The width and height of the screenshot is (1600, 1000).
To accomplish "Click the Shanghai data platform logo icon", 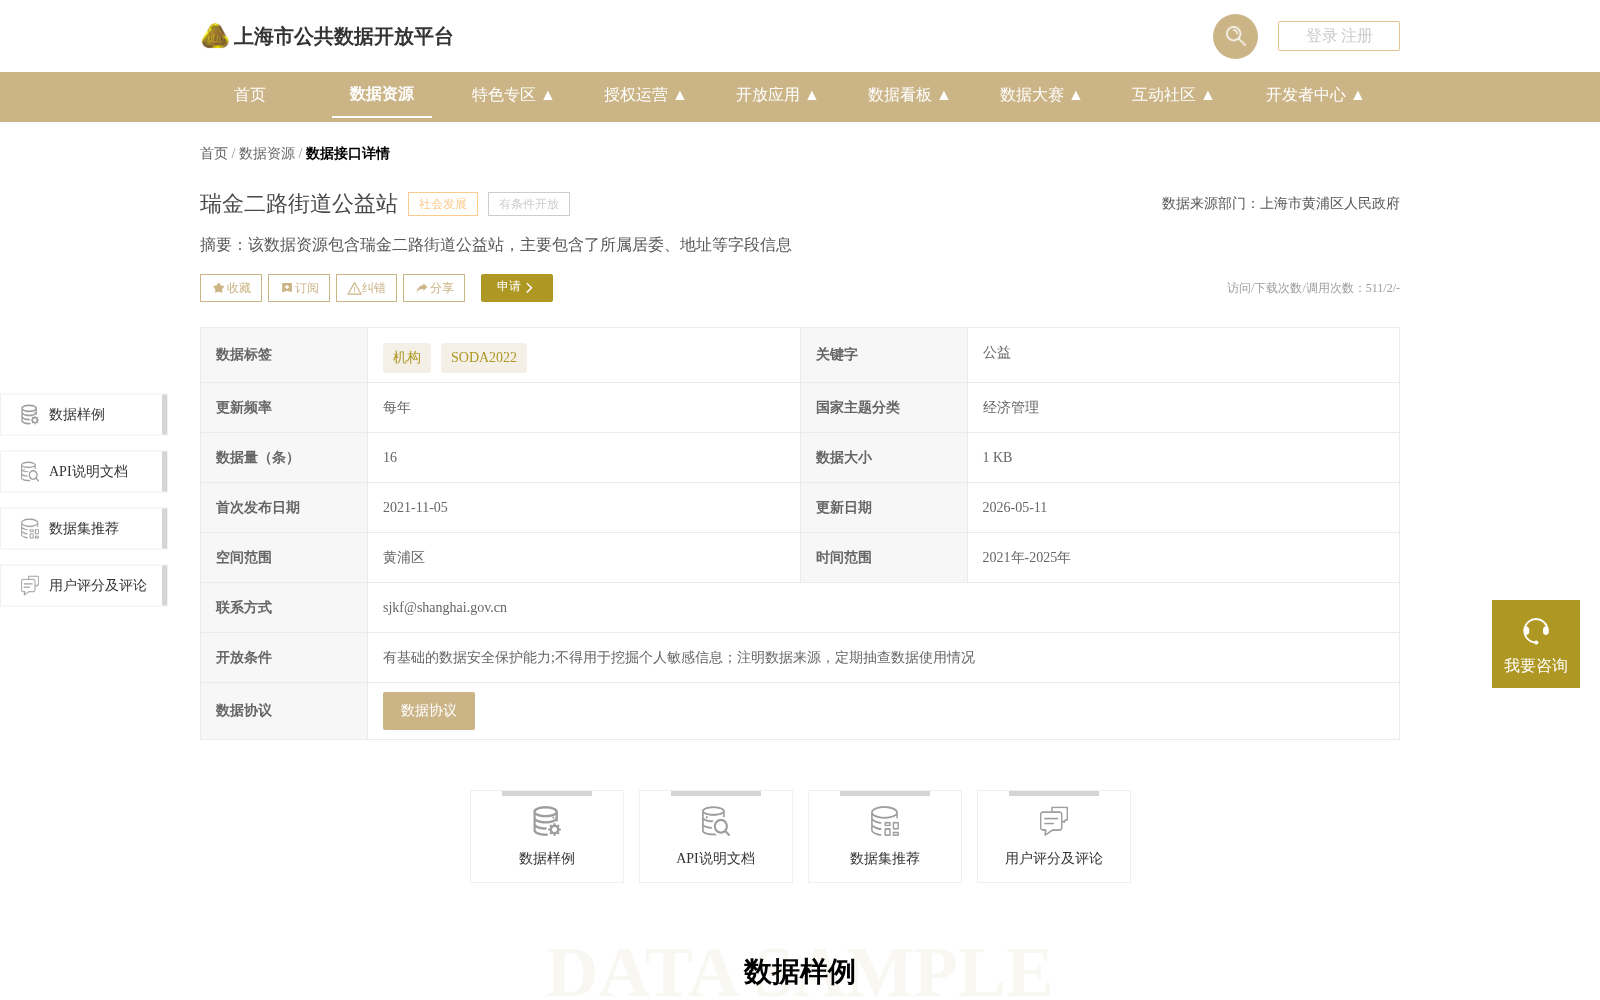I will click(x=215, y=36).
